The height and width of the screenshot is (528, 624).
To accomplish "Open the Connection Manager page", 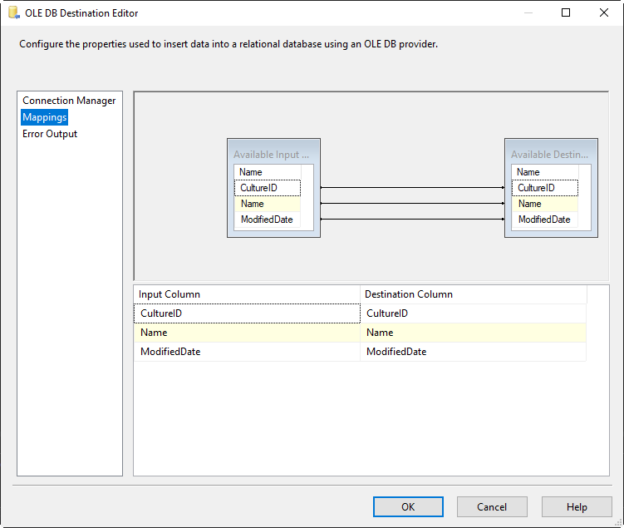I will pyautogui.click(x=69, y=100).
